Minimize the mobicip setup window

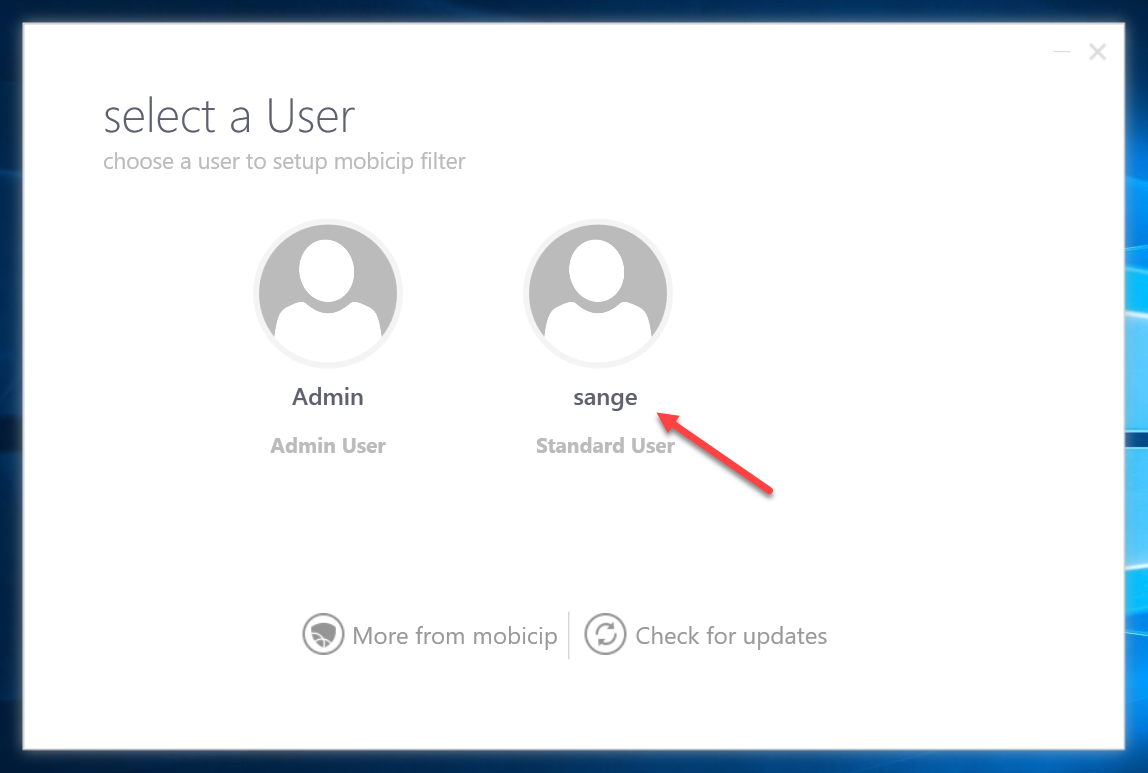tap(1062, 52)
